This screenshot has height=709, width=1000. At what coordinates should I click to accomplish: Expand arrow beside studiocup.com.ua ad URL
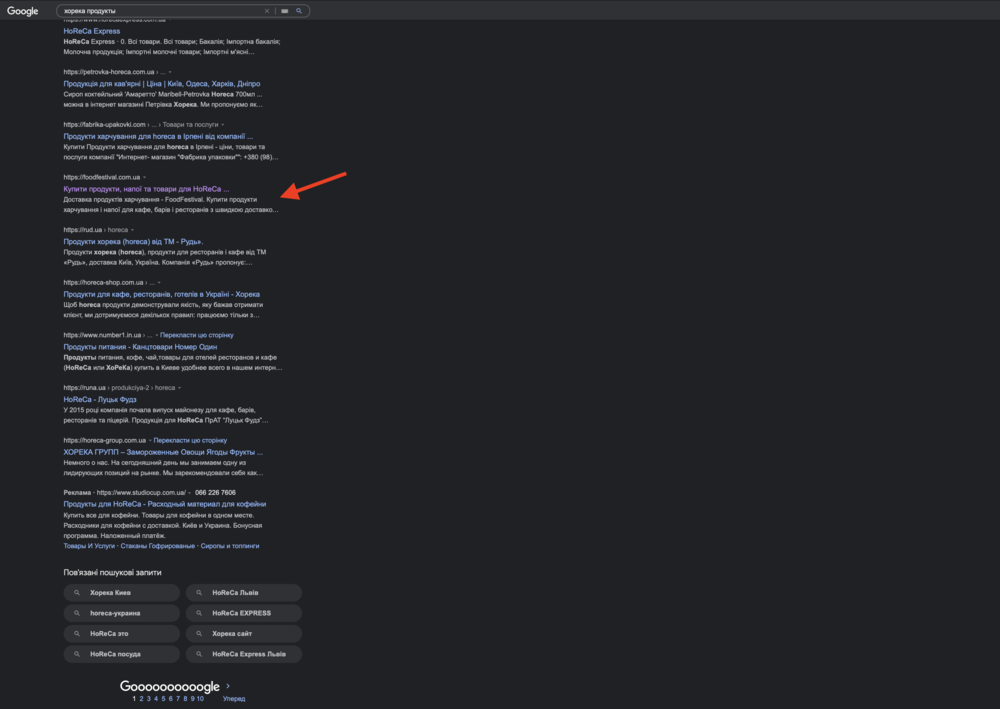point(189,493)
